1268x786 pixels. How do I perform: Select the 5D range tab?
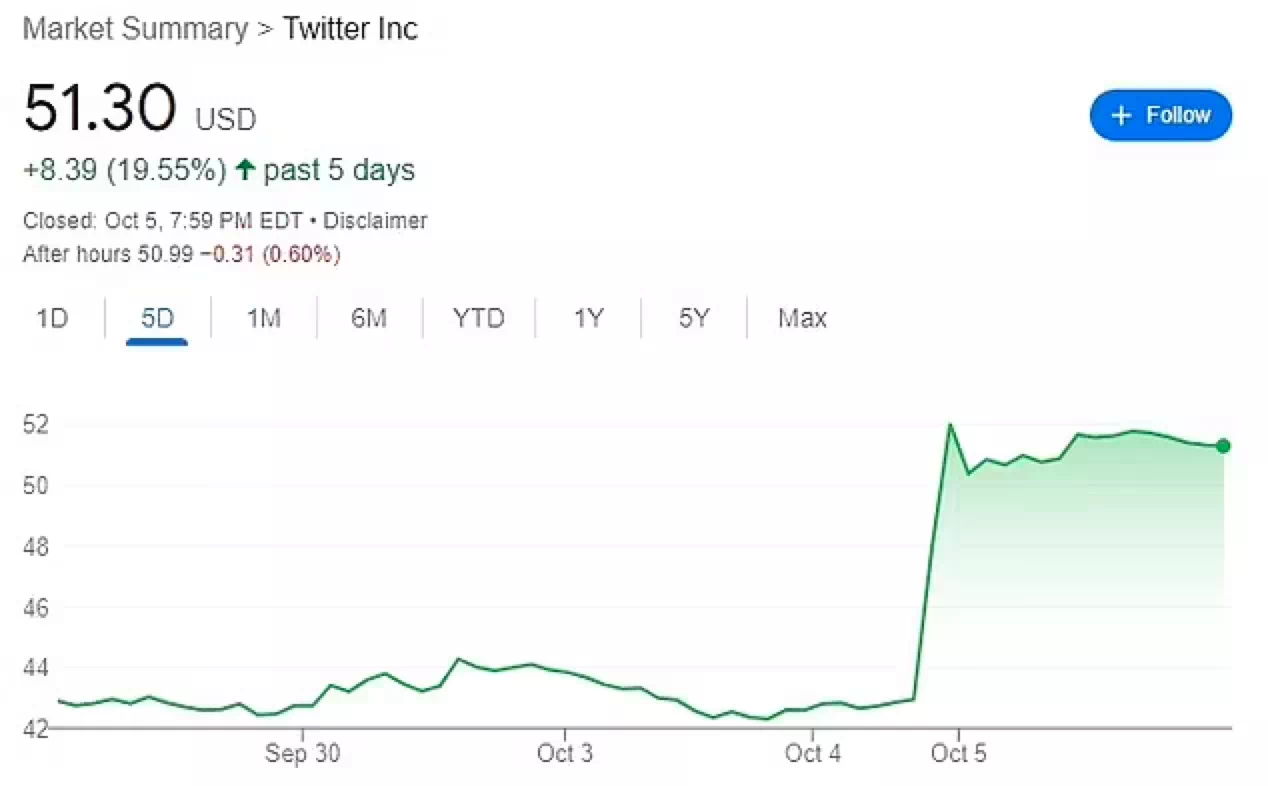[157, 319]
